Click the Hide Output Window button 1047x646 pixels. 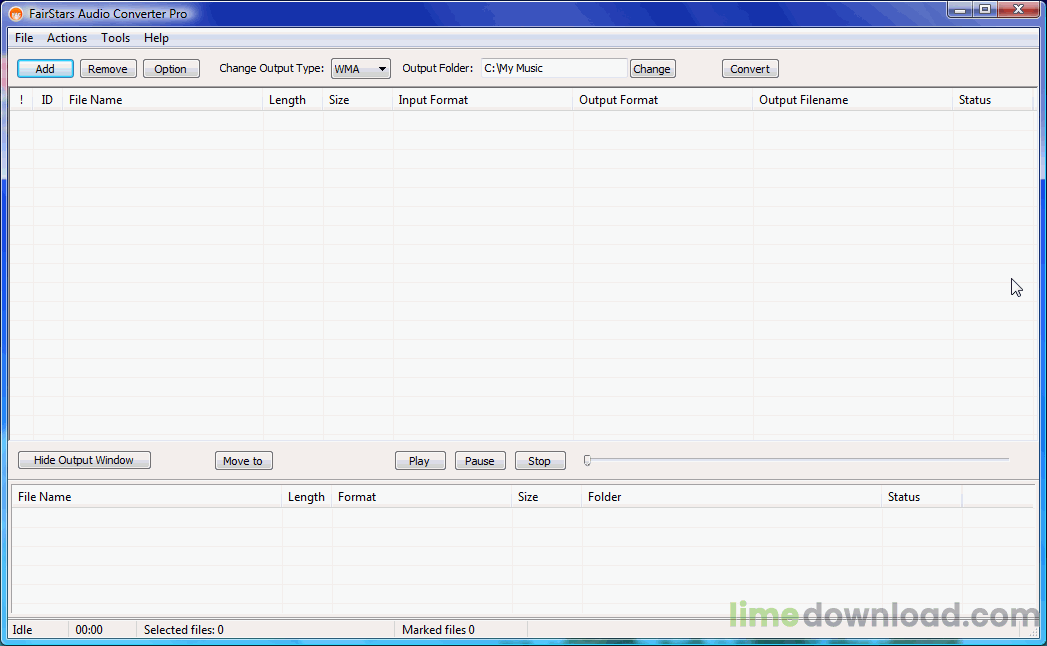click(x=84, y=460)
